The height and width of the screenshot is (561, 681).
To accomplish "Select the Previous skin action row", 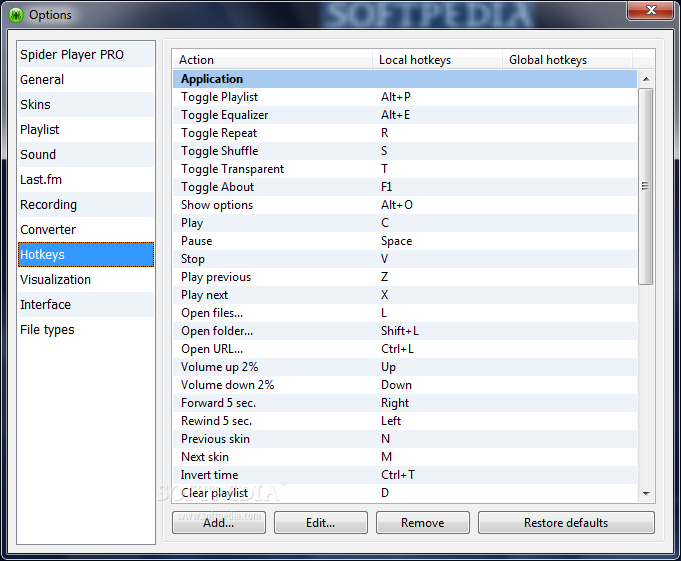I will [x=405, y=439].
